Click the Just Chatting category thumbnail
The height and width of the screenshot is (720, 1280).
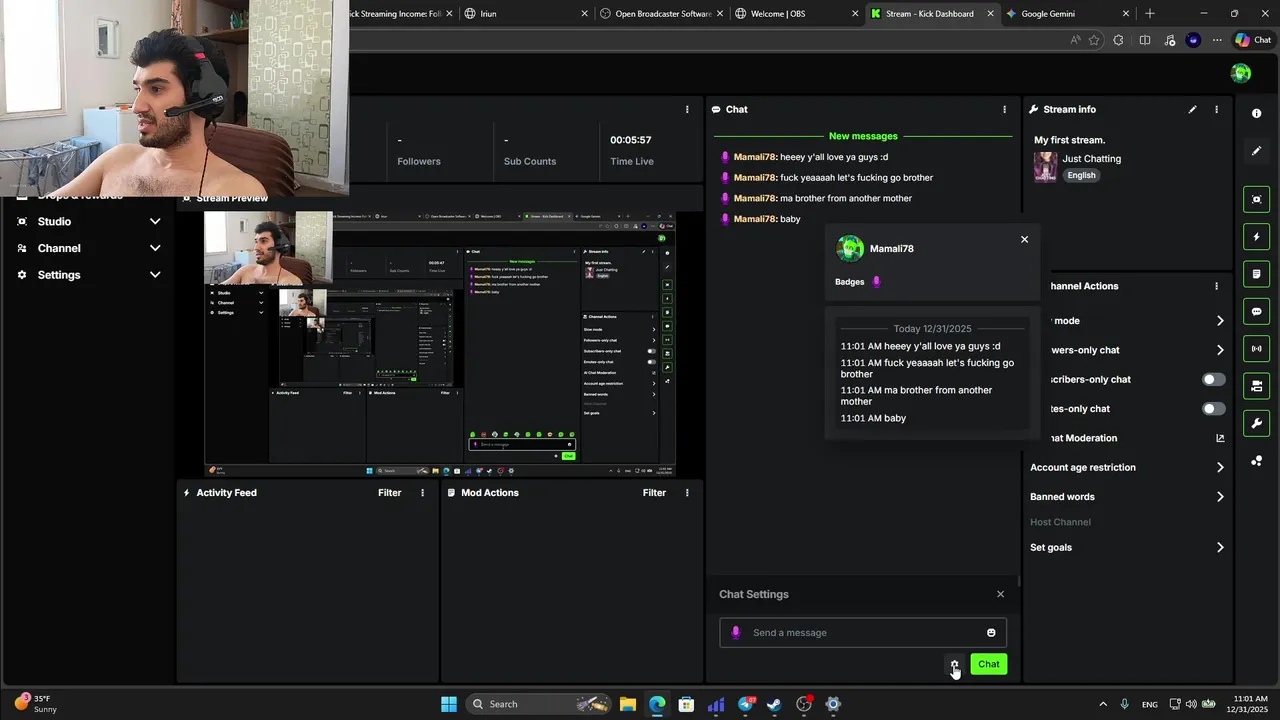click(1045, 167)
